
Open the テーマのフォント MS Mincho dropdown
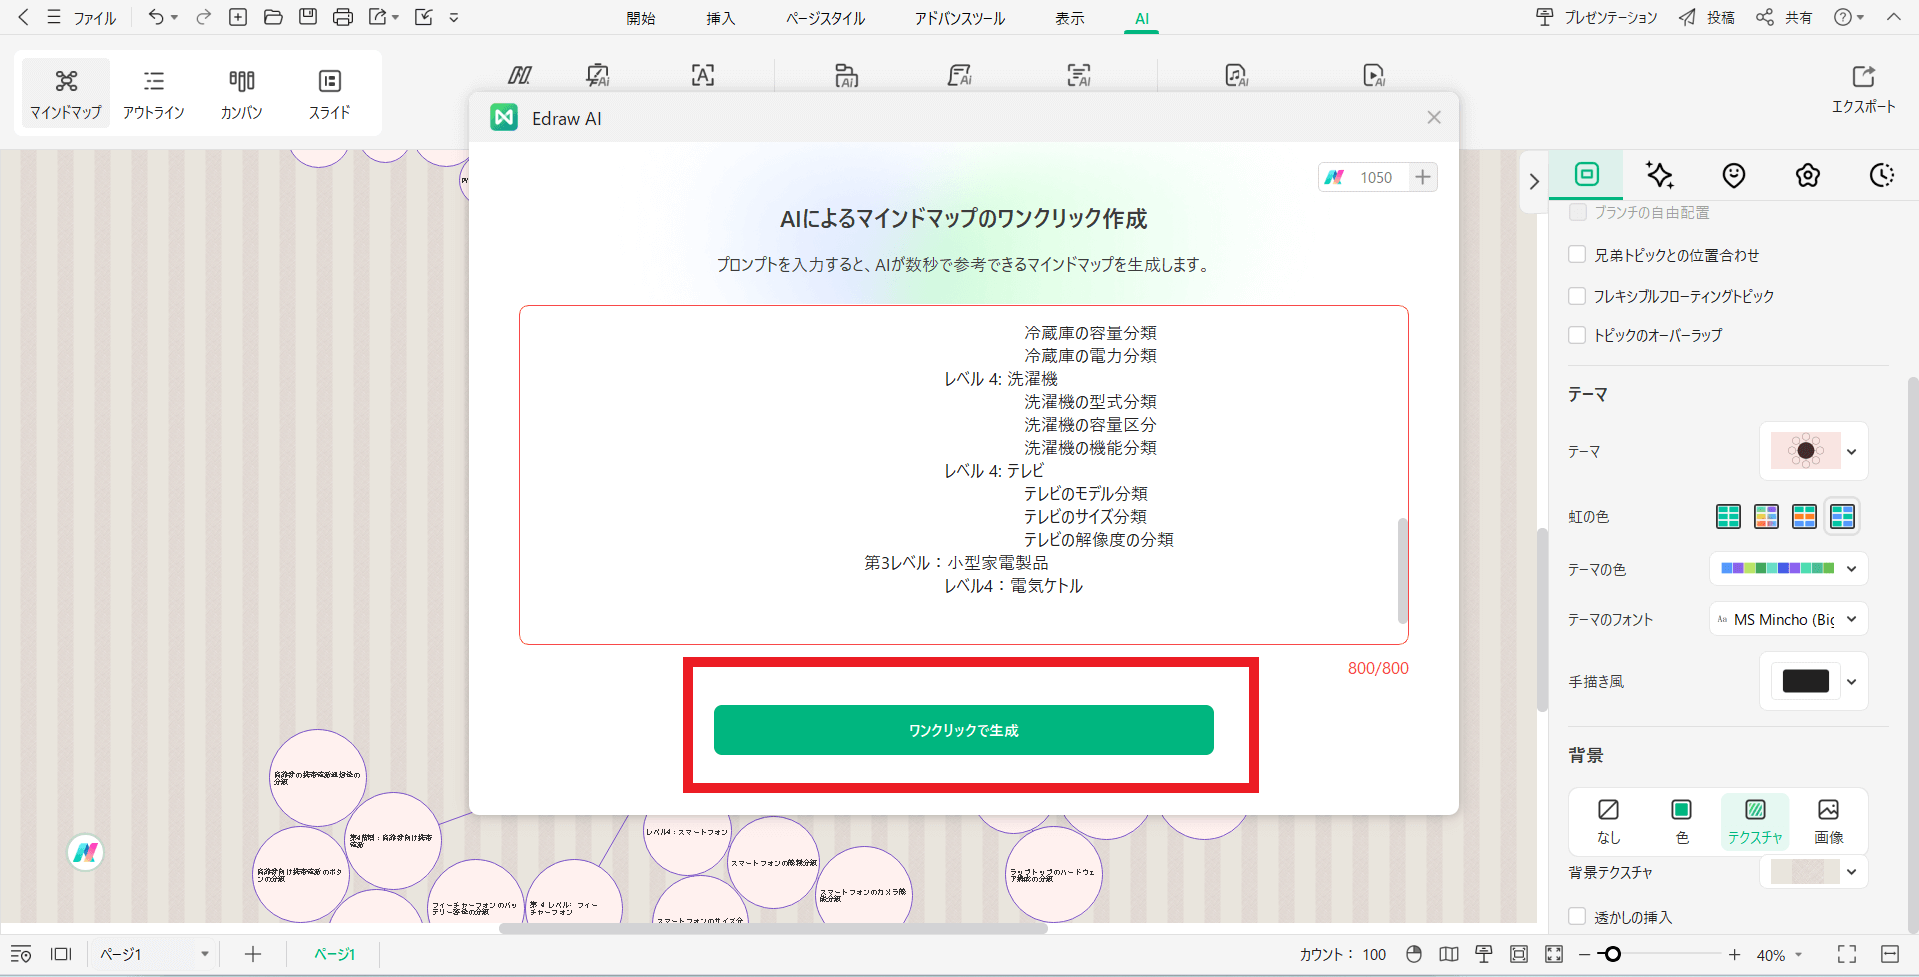(1788, 619)
